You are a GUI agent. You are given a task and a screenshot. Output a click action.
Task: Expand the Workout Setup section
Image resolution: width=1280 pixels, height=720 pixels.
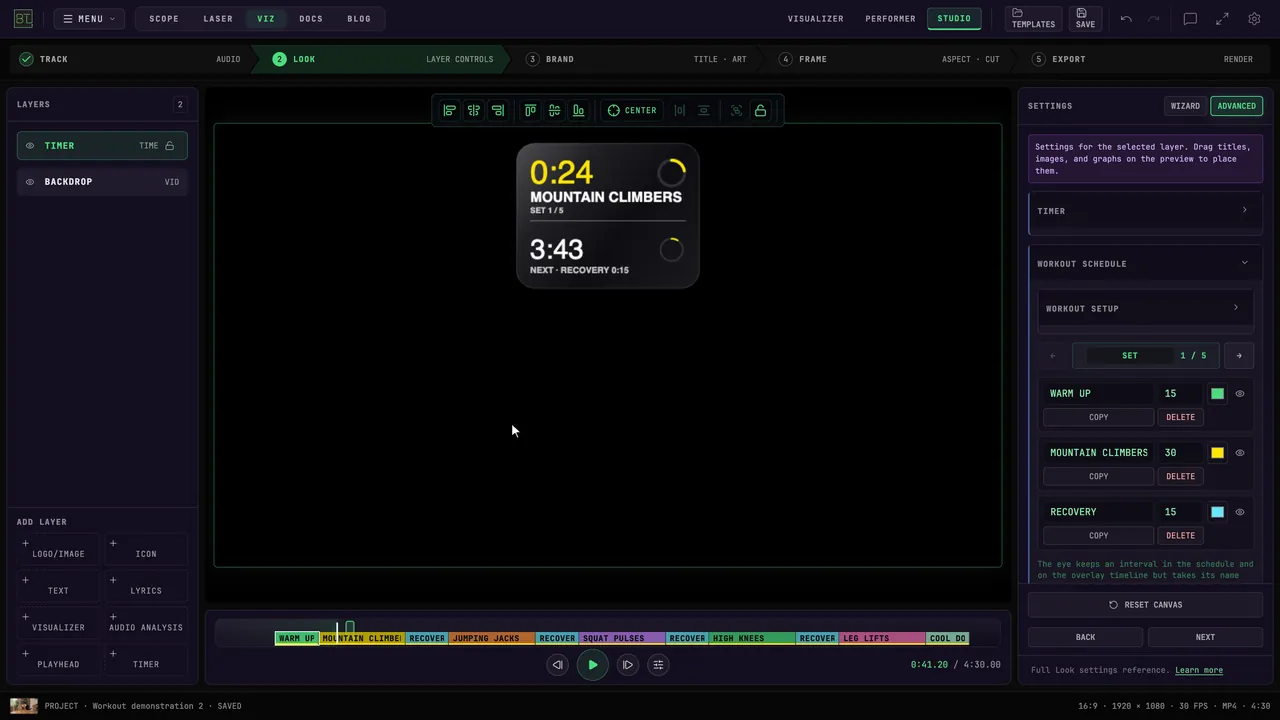[1144, 309]
